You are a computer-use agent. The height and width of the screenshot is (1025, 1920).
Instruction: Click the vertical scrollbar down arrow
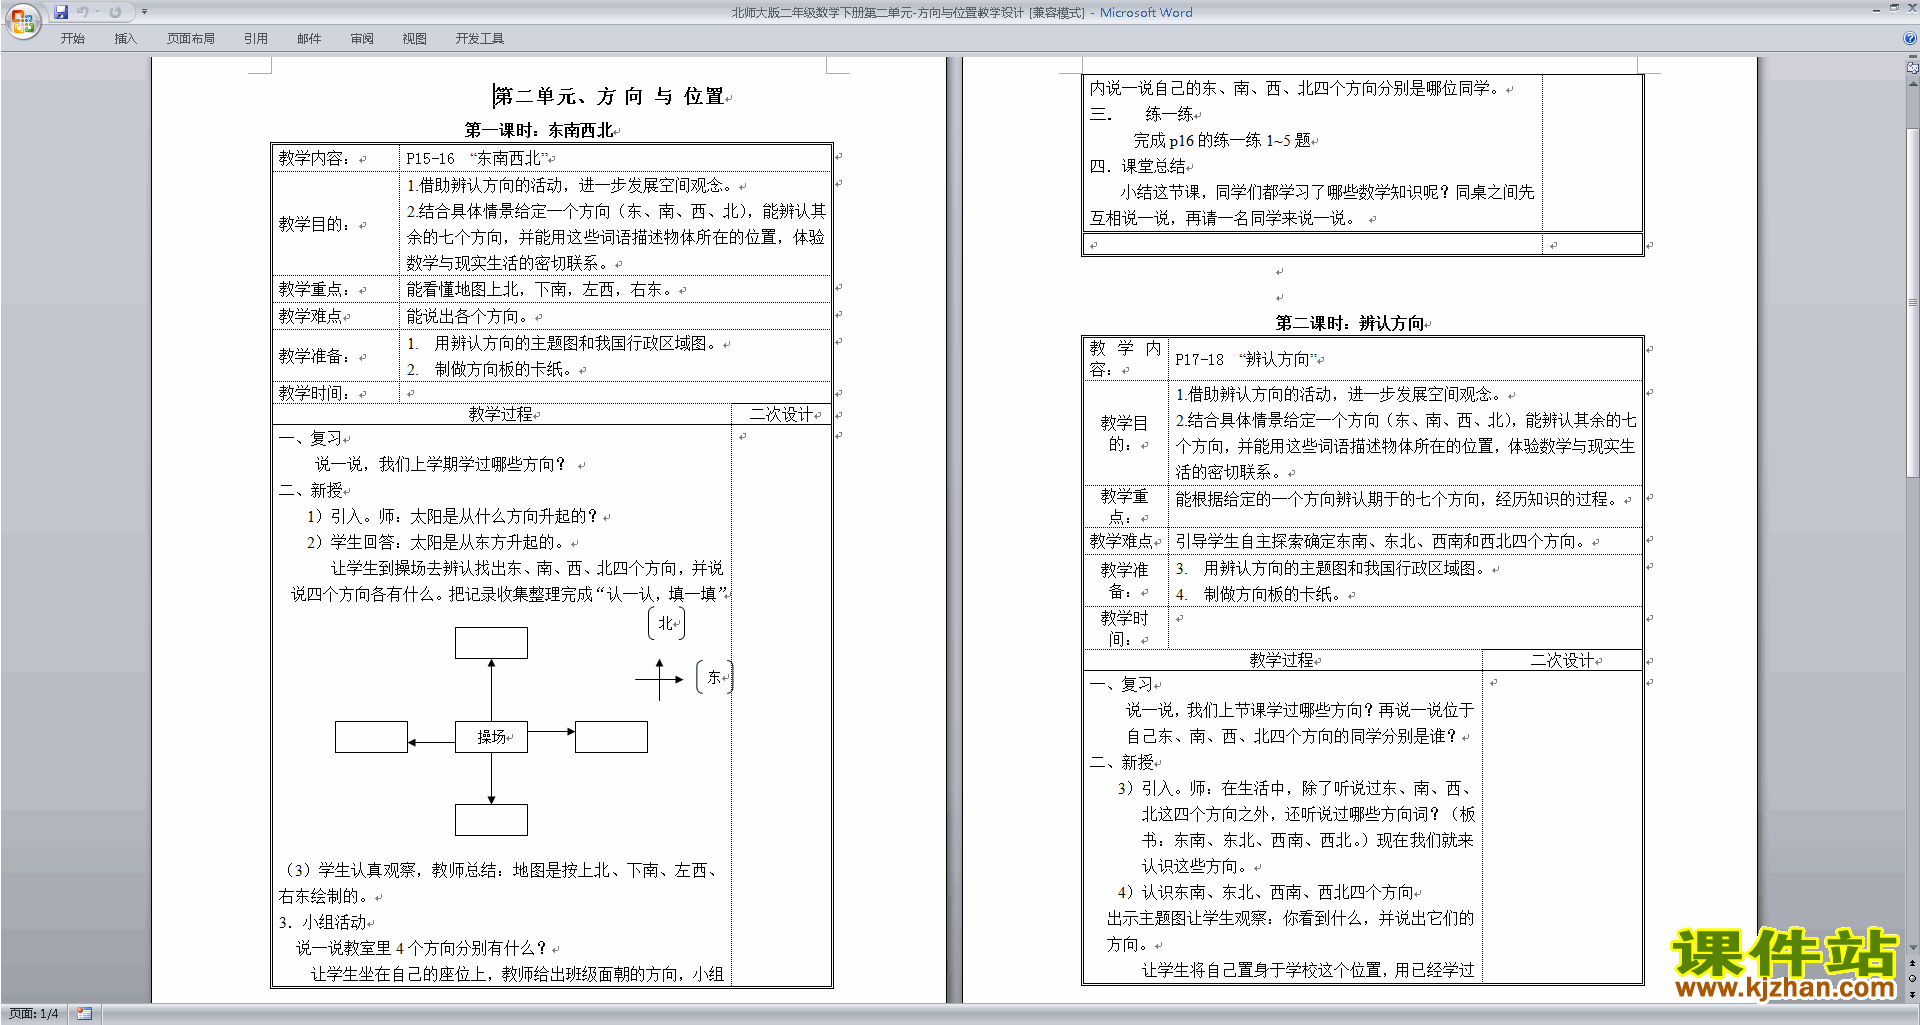coord(1913,947)
